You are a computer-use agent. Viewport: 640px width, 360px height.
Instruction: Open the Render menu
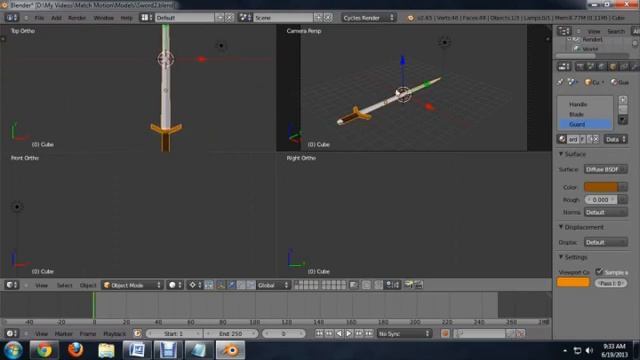(77, 18)
